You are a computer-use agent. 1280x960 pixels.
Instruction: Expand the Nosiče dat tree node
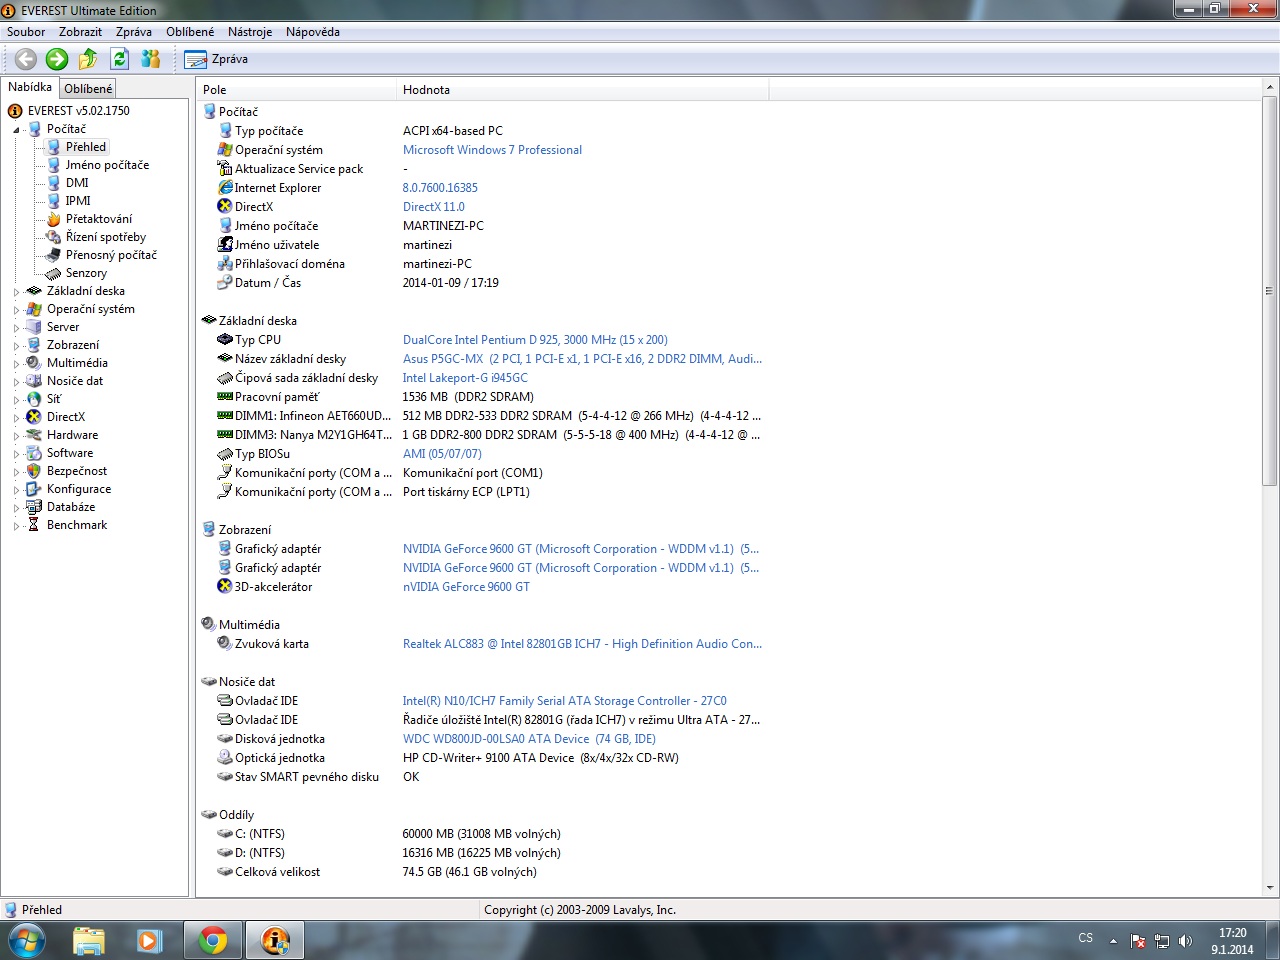17,382
